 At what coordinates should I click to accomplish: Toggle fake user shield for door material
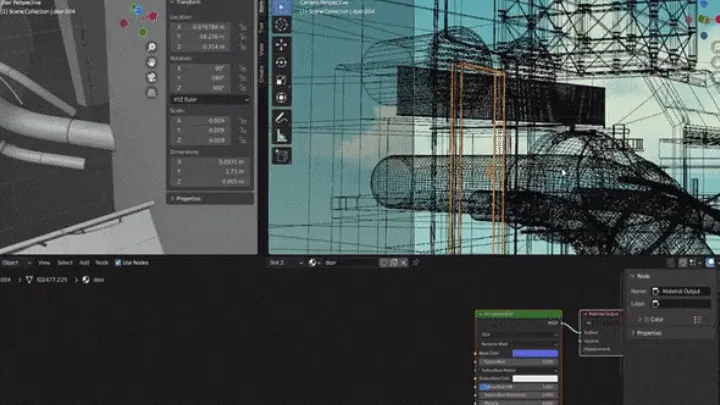384,263
